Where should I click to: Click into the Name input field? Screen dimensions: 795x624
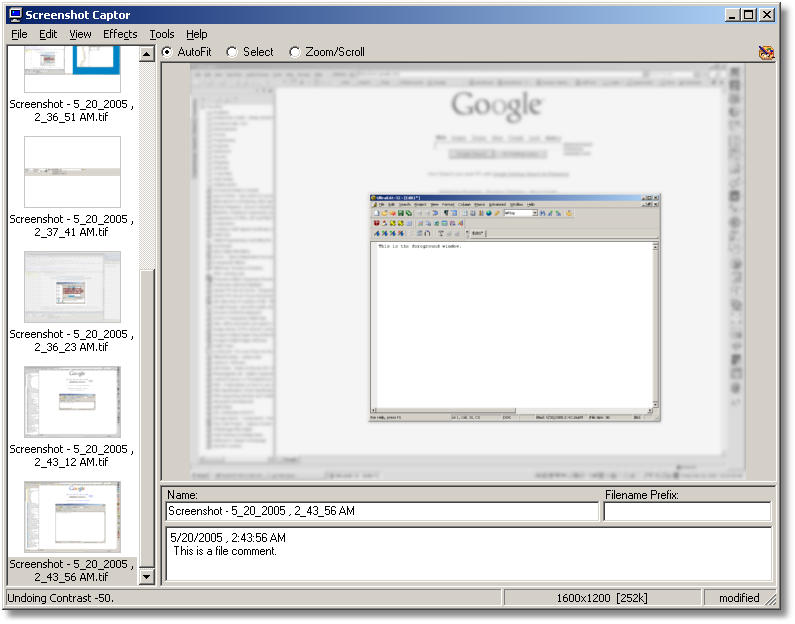[x=382, y=511]
